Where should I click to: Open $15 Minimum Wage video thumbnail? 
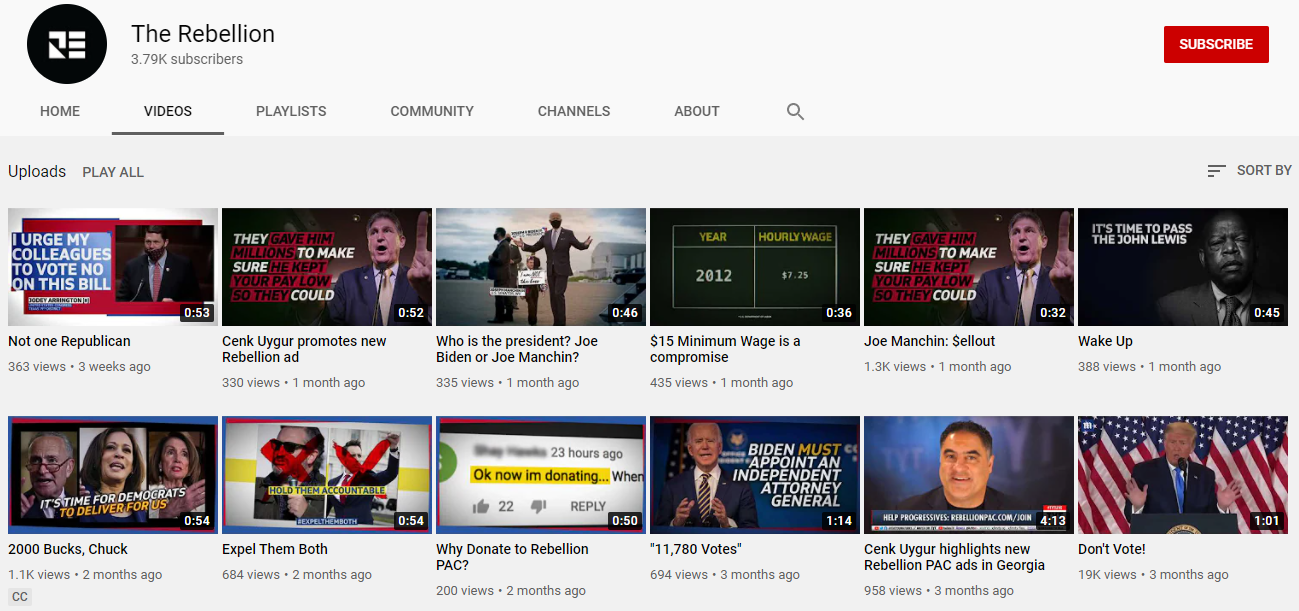(x=755, y=267)
